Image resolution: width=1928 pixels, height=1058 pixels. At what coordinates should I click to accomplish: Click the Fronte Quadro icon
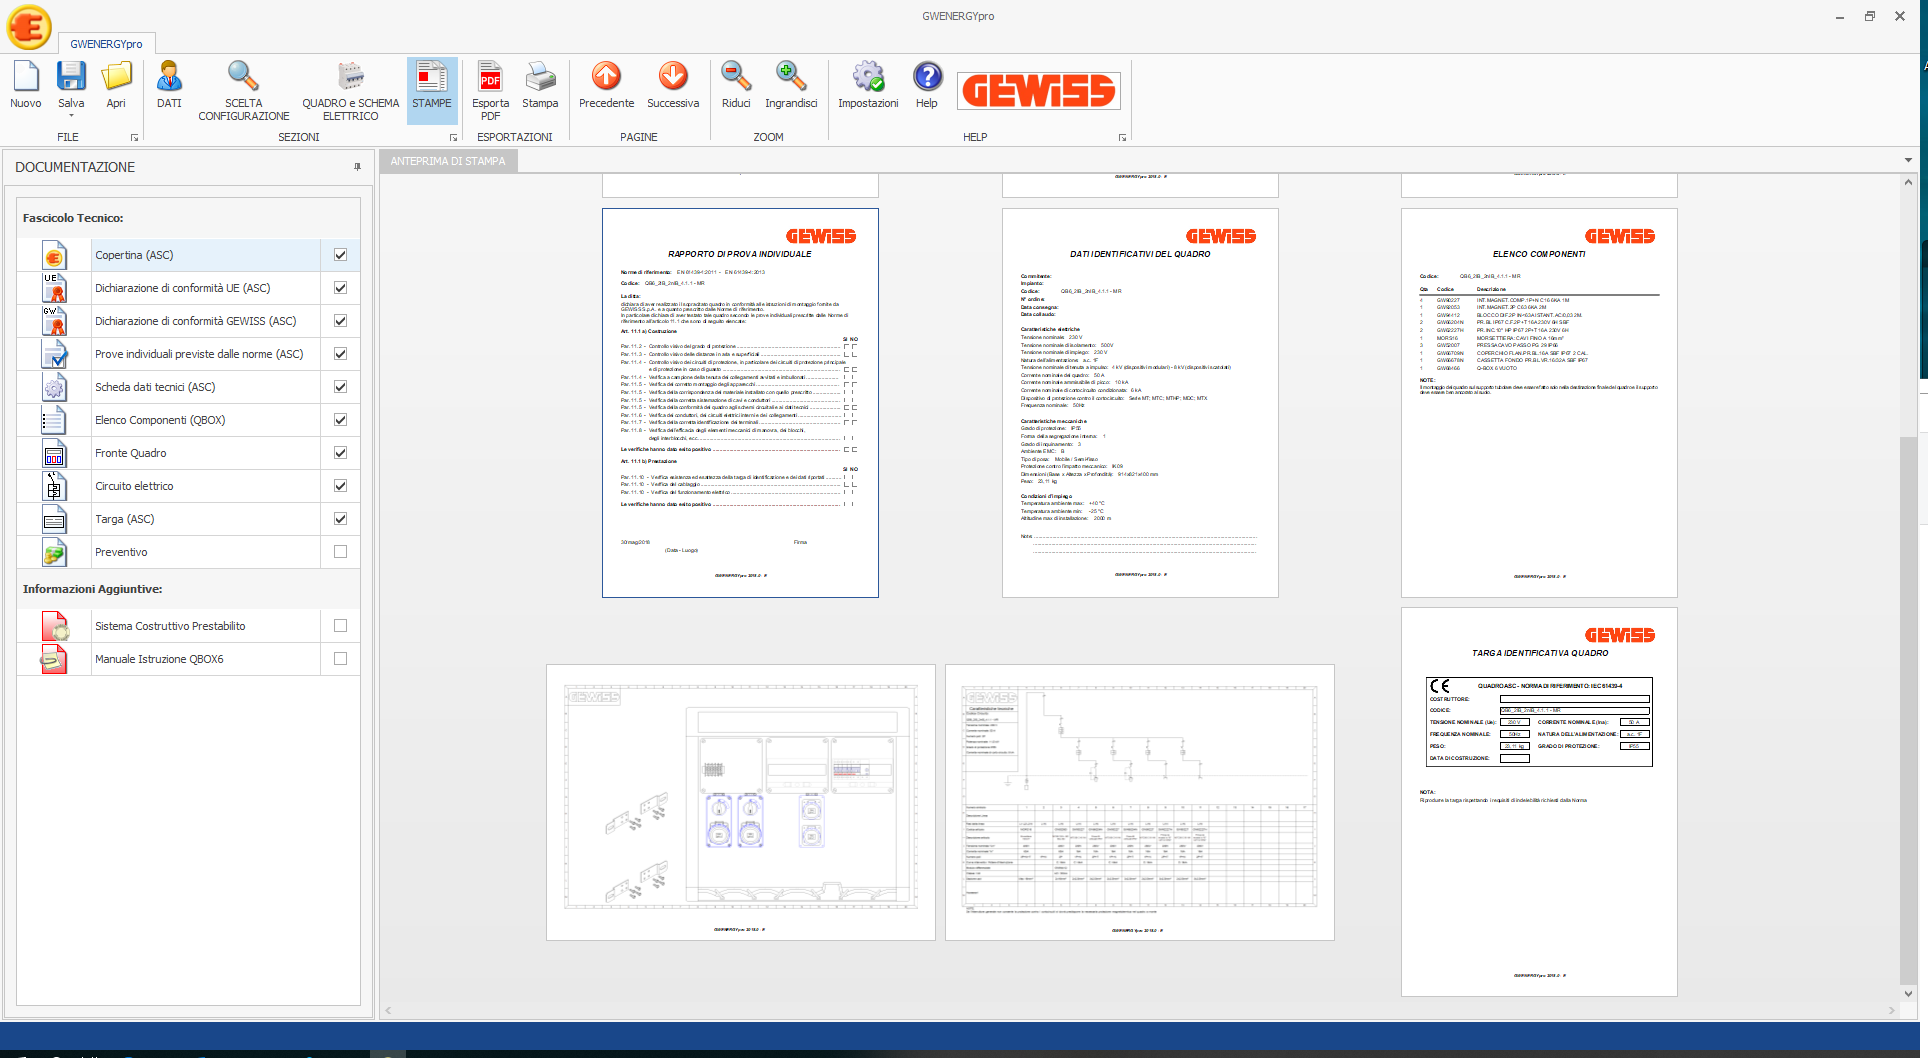click(x=54, y=453)
